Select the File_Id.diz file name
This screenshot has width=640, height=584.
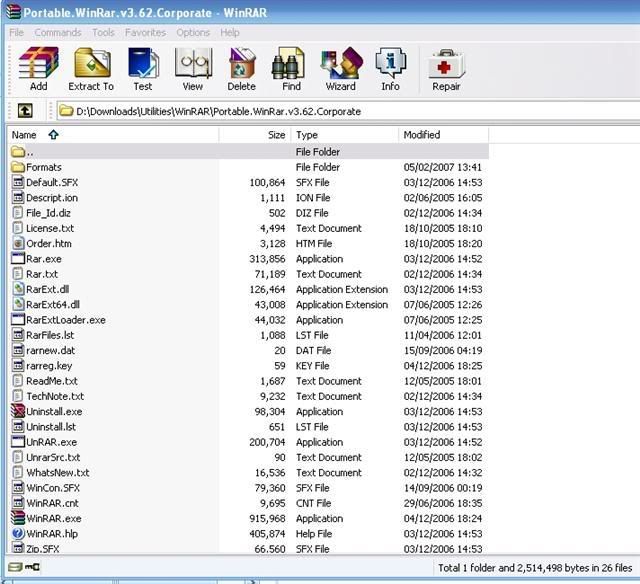[48, 213]
